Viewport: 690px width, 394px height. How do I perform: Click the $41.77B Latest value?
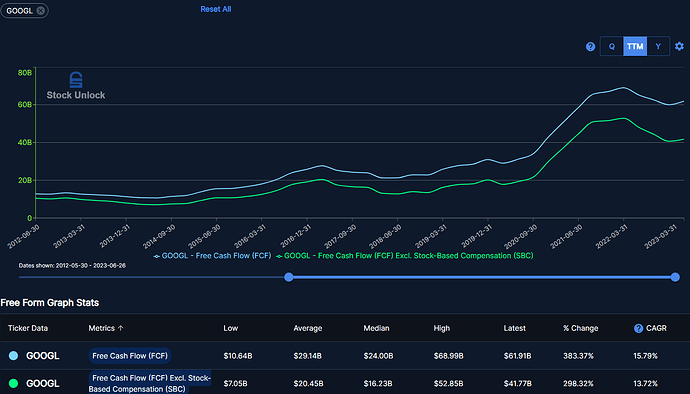(x=517, y=383)
